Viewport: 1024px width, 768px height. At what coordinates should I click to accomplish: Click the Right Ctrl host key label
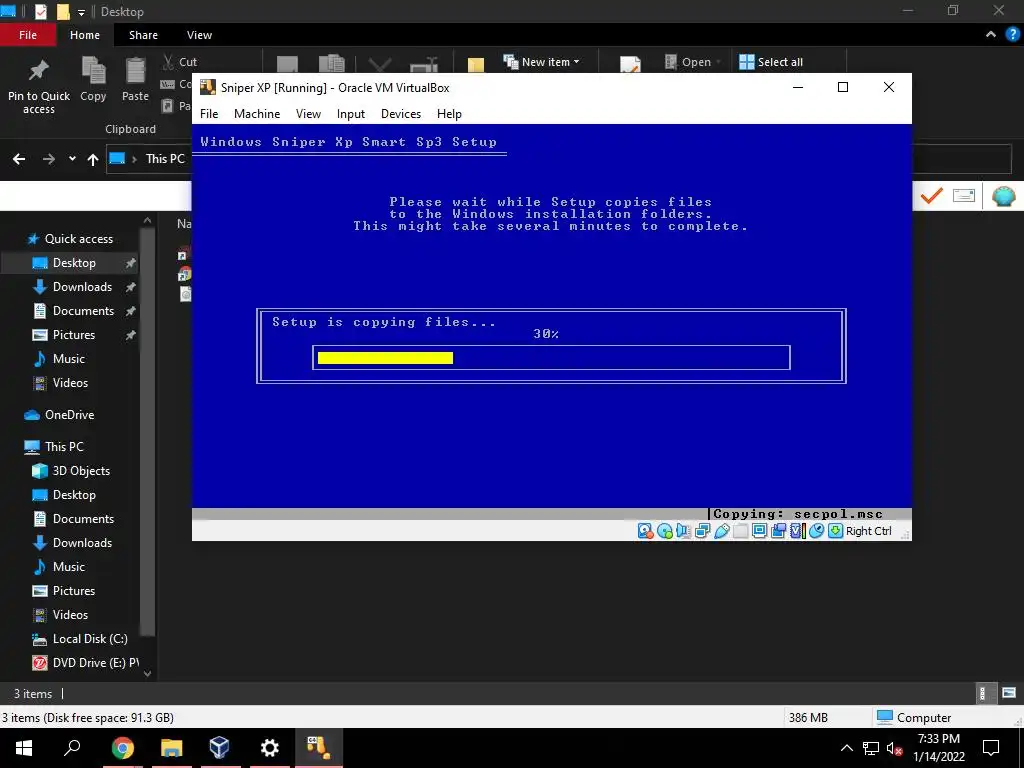click(869, 531)
